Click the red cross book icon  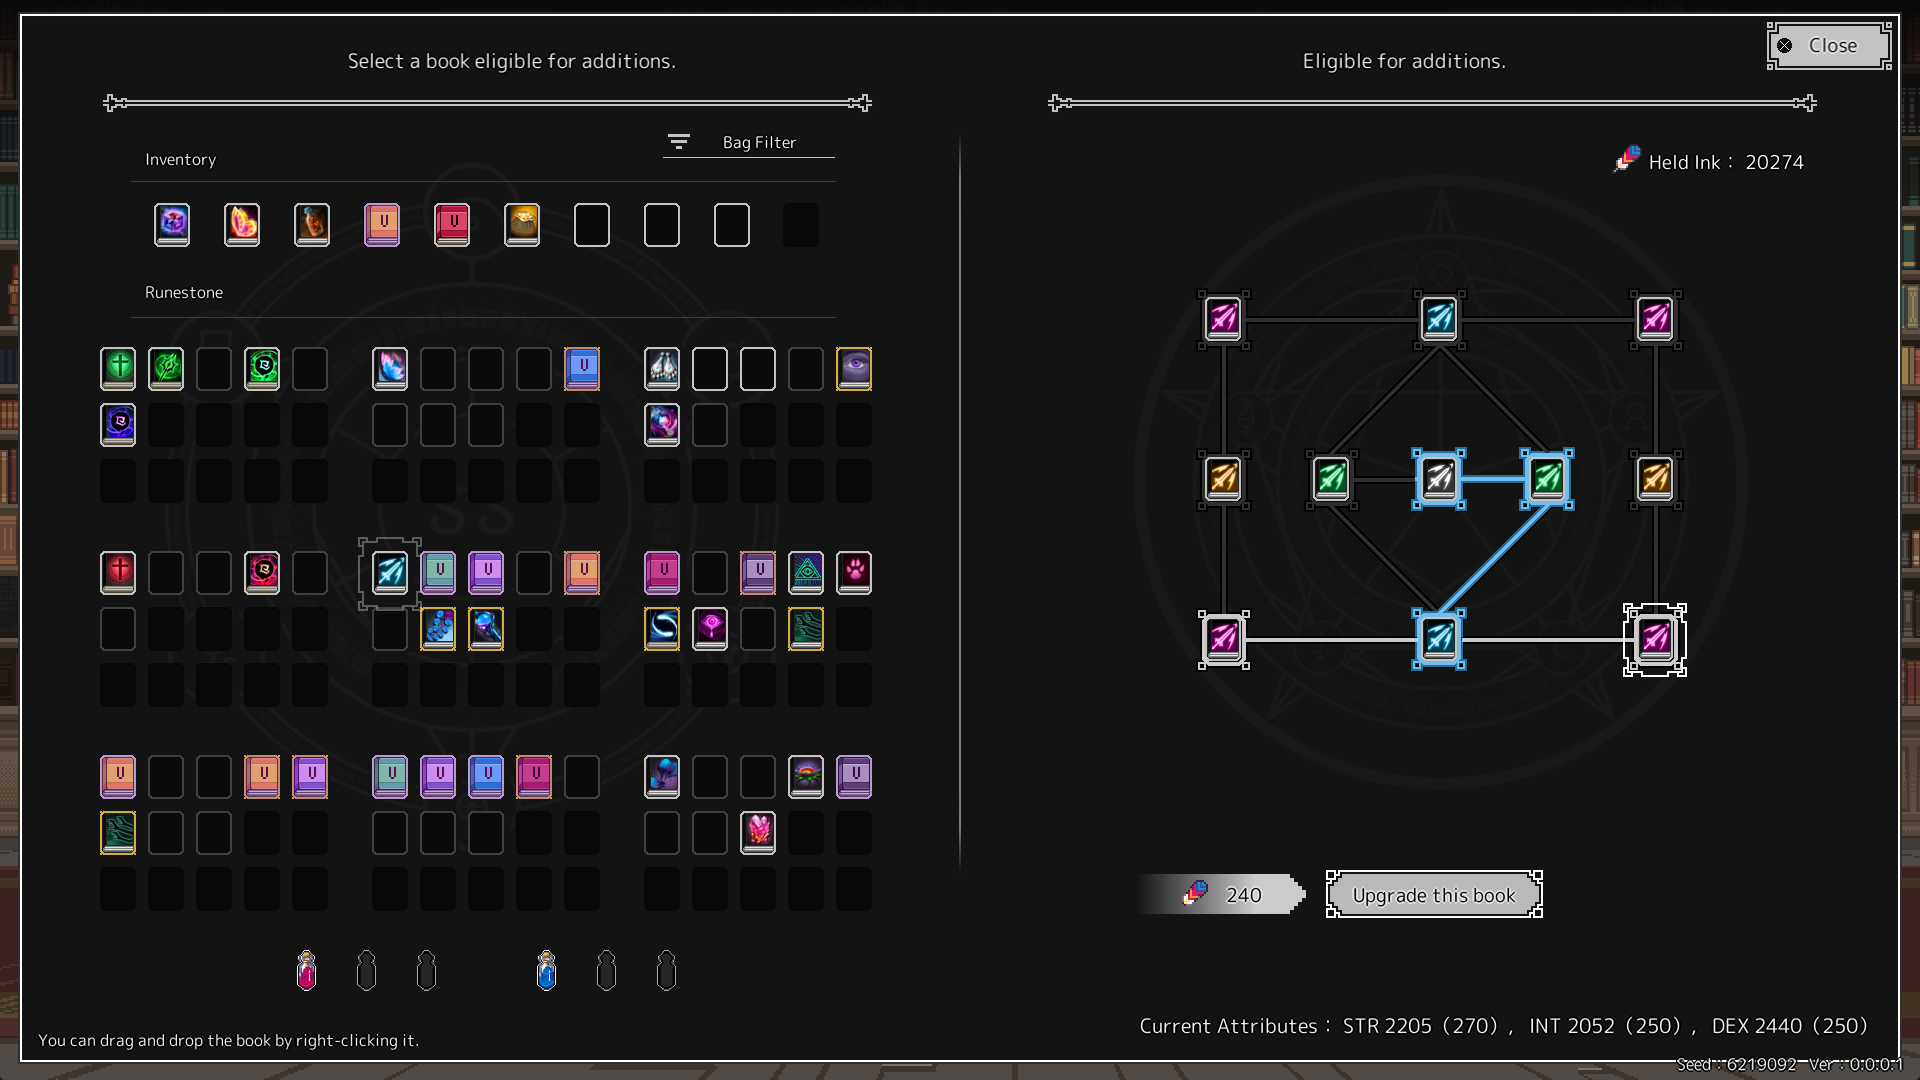(x=118, y=572)
